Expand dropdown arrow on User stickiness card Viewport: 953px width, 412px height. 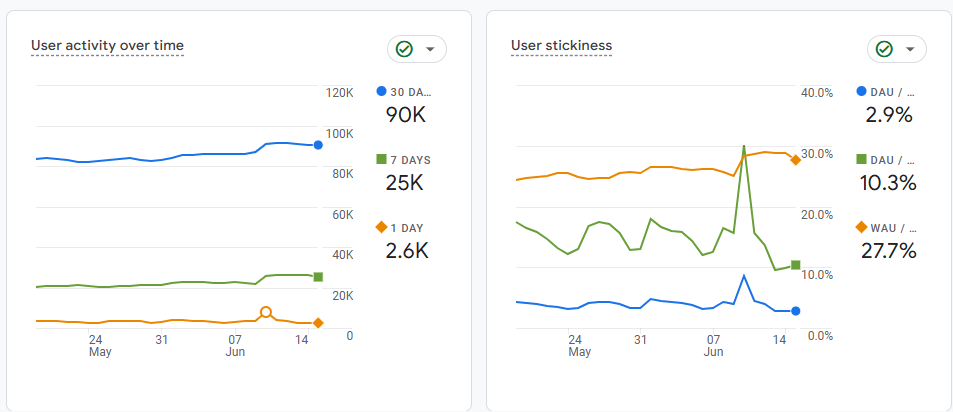[910, 49]
